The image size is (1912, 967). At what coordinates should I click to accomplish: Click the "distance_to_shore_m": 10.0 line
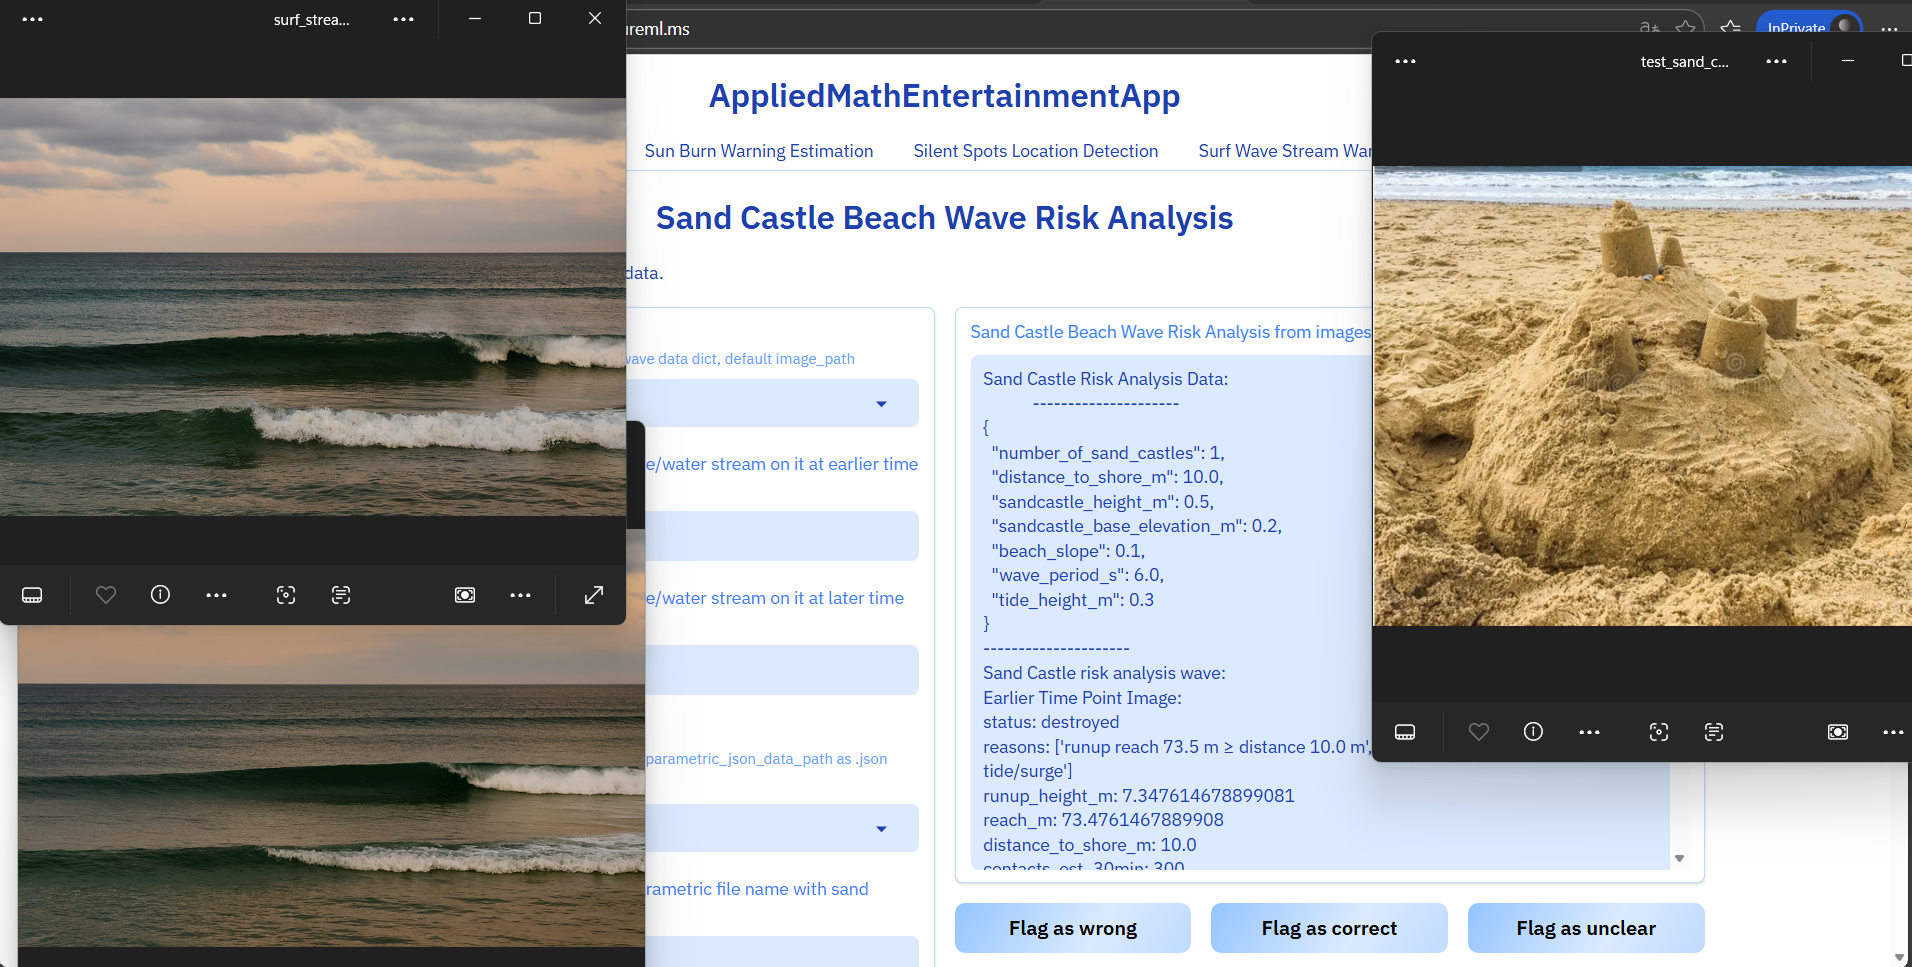(1107, 477)
